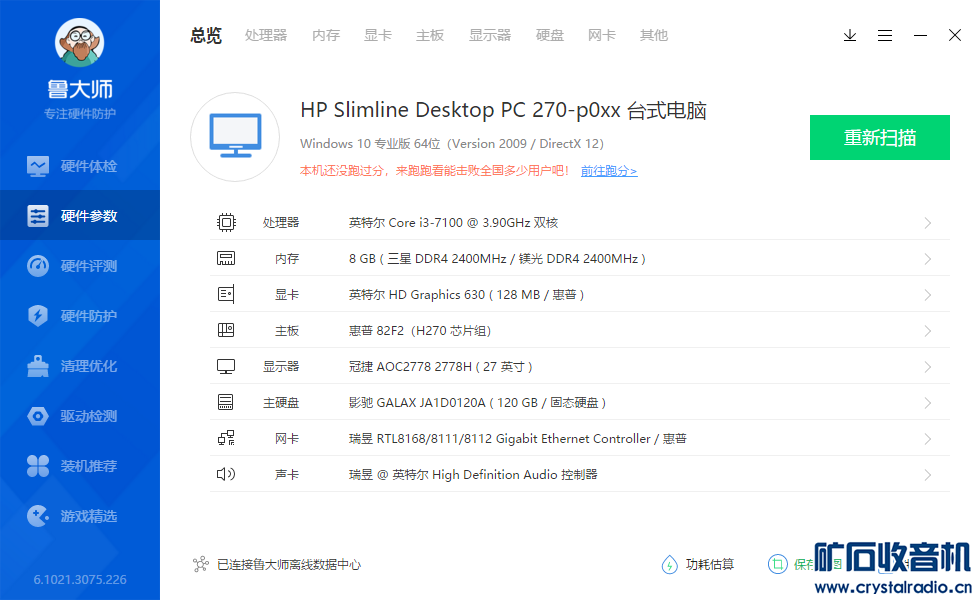This screenshot has width=980, height=600.
Task: Open 驱动检测 in the sidebar
Action: coord(80,416)
